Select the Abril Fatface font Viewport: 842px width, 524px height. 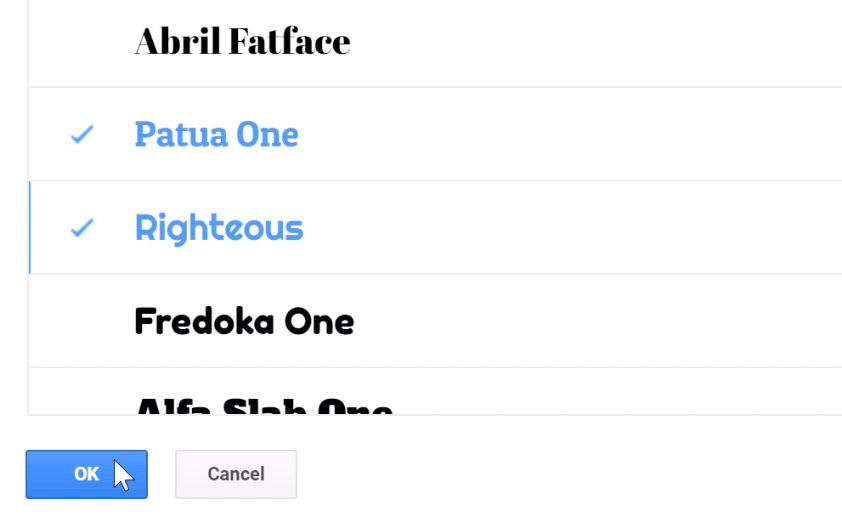242,42
